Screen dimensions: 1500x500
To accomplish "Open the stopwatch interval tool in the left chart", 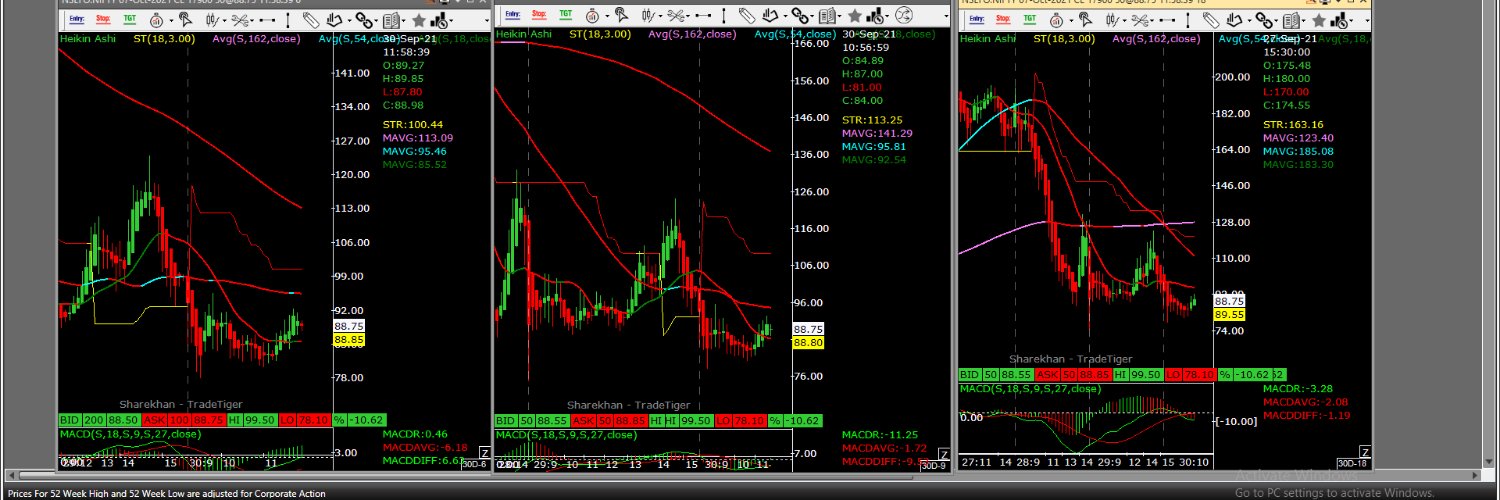I will click(x=156, y=20).
